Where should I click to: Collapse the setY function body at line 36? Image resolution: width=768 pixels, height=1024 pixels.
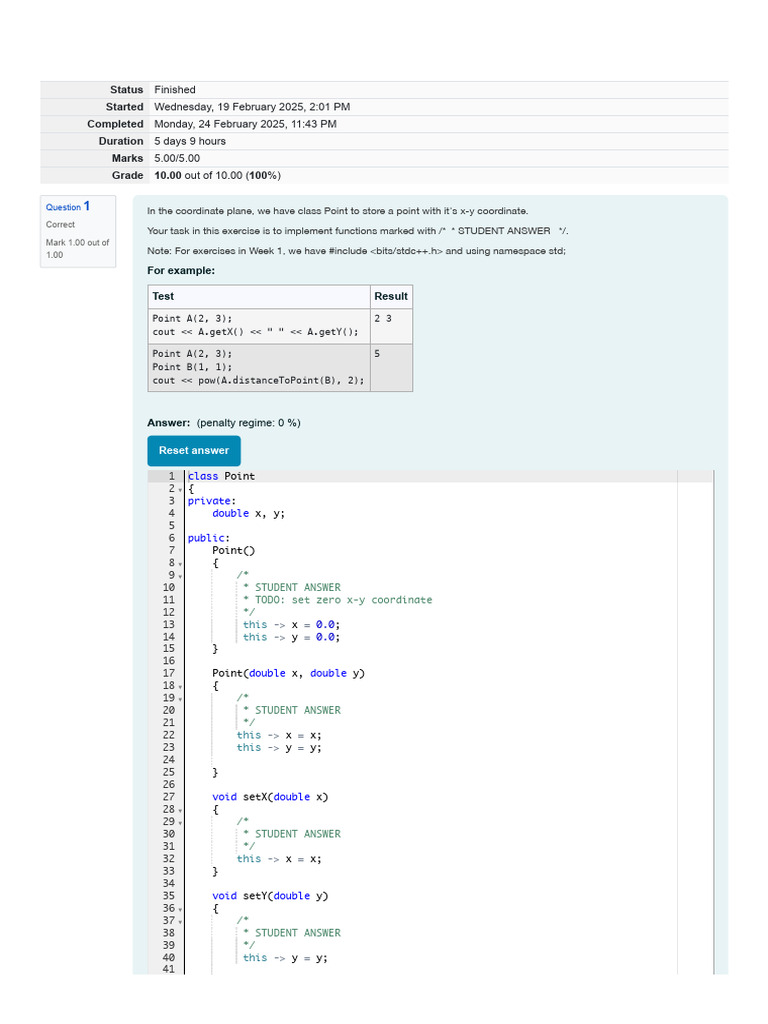pyautogui.click(x=180, y=909)
